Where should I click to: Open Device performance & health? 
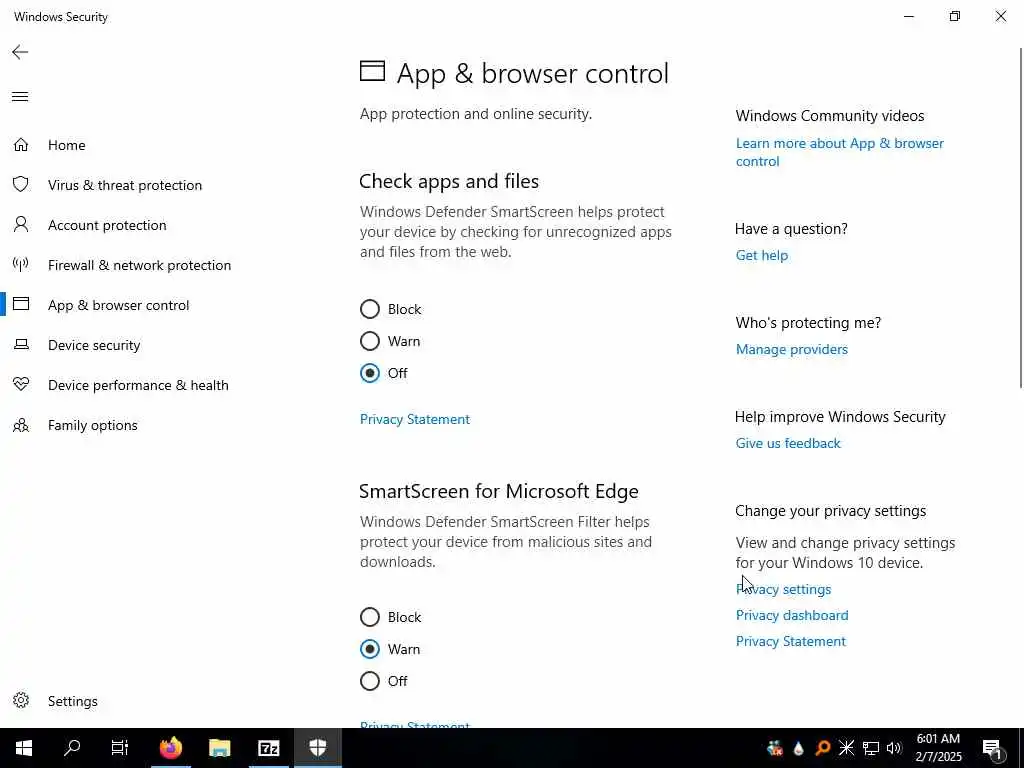(138, 385)
